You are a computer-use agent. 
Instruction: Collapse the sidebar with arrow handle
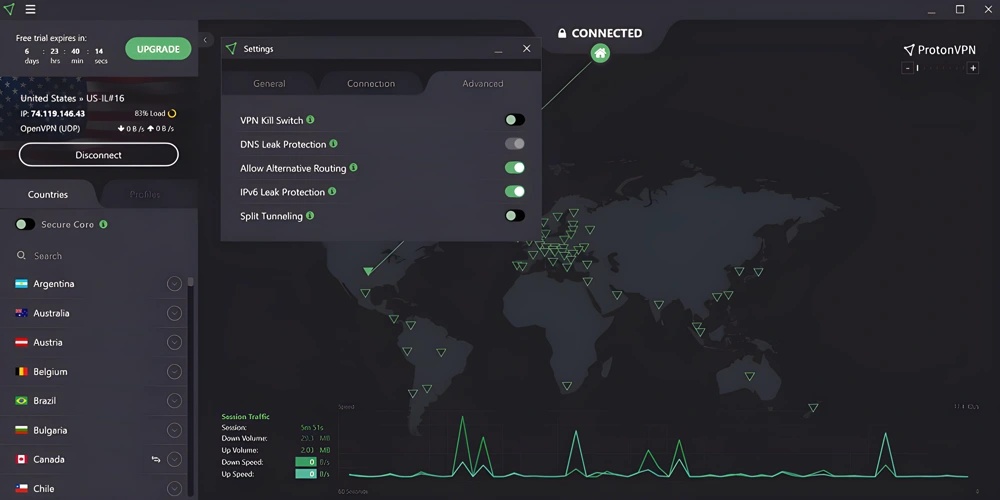pos(205,40)
